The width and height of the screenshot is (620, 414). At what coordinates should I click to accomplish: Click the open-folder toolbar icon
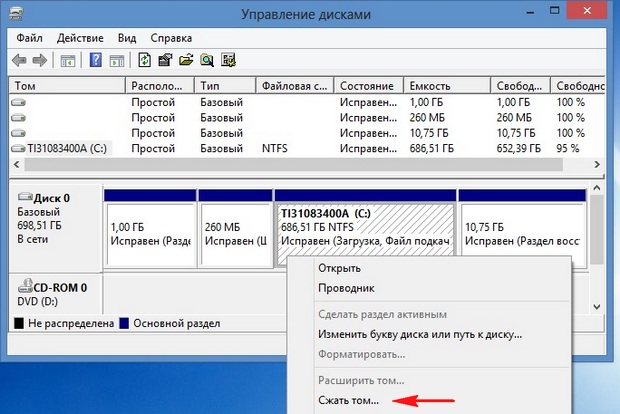186,60
